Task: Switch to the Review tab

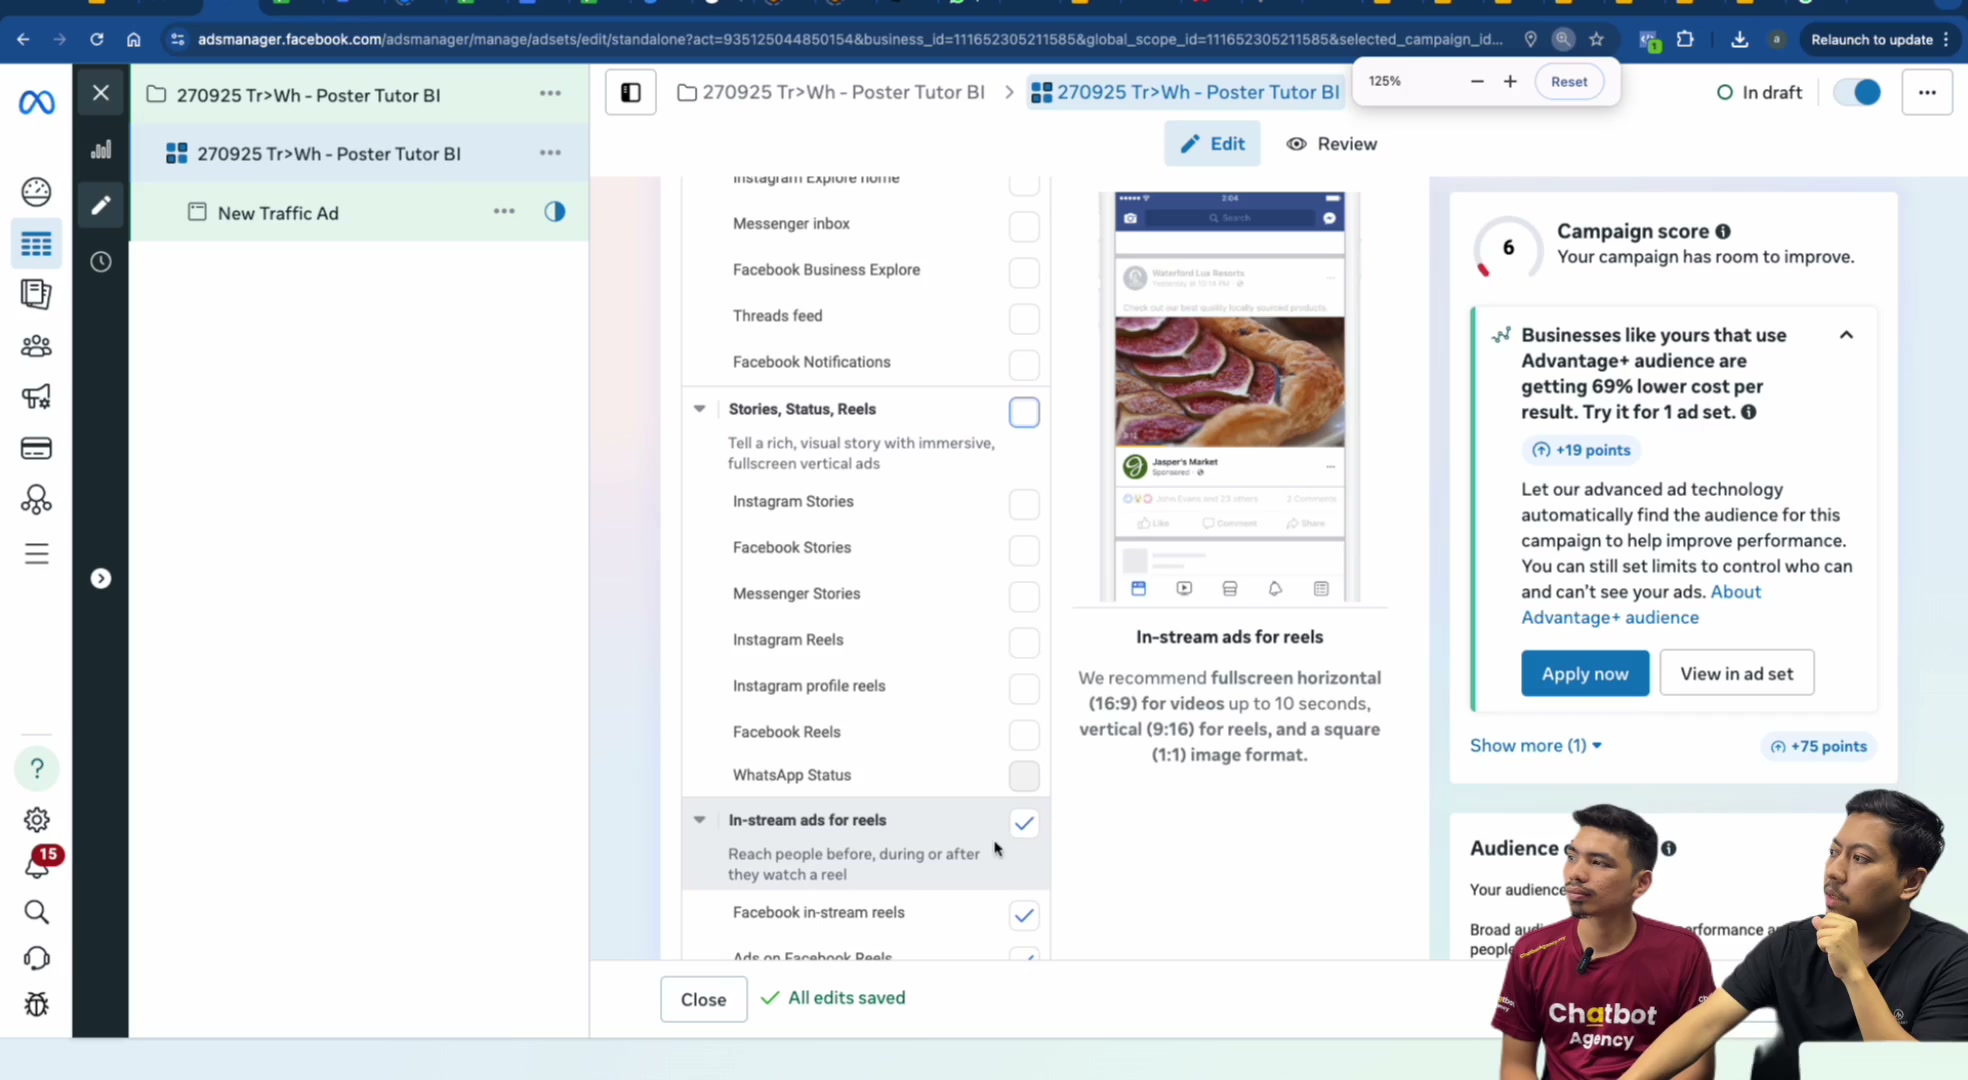Action: click(x=1332, y=144)
